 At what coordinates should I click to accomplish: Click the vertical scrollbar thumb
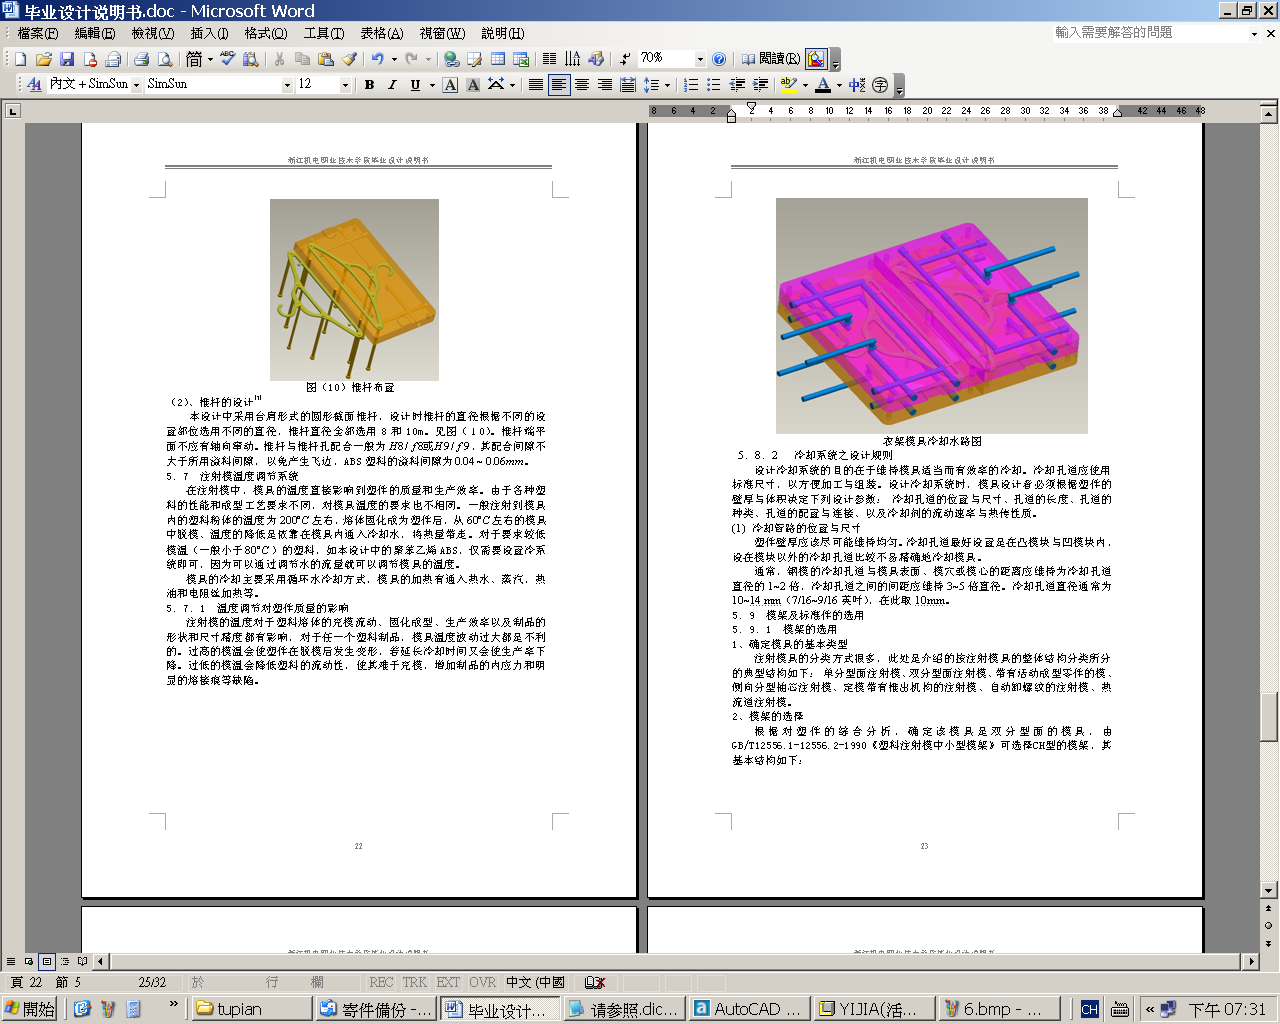[x=1269, y=717]
